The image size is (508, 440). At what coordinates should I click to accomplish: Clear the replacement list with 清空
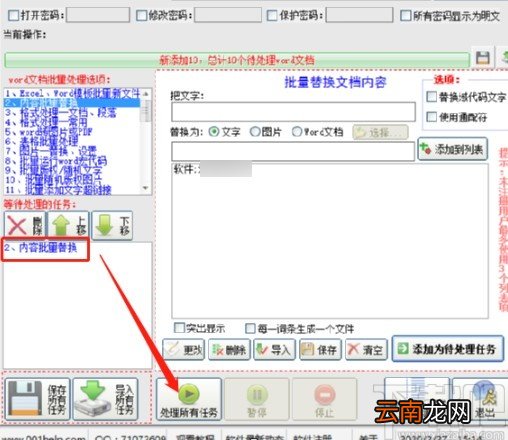click(x=366, y=350)
